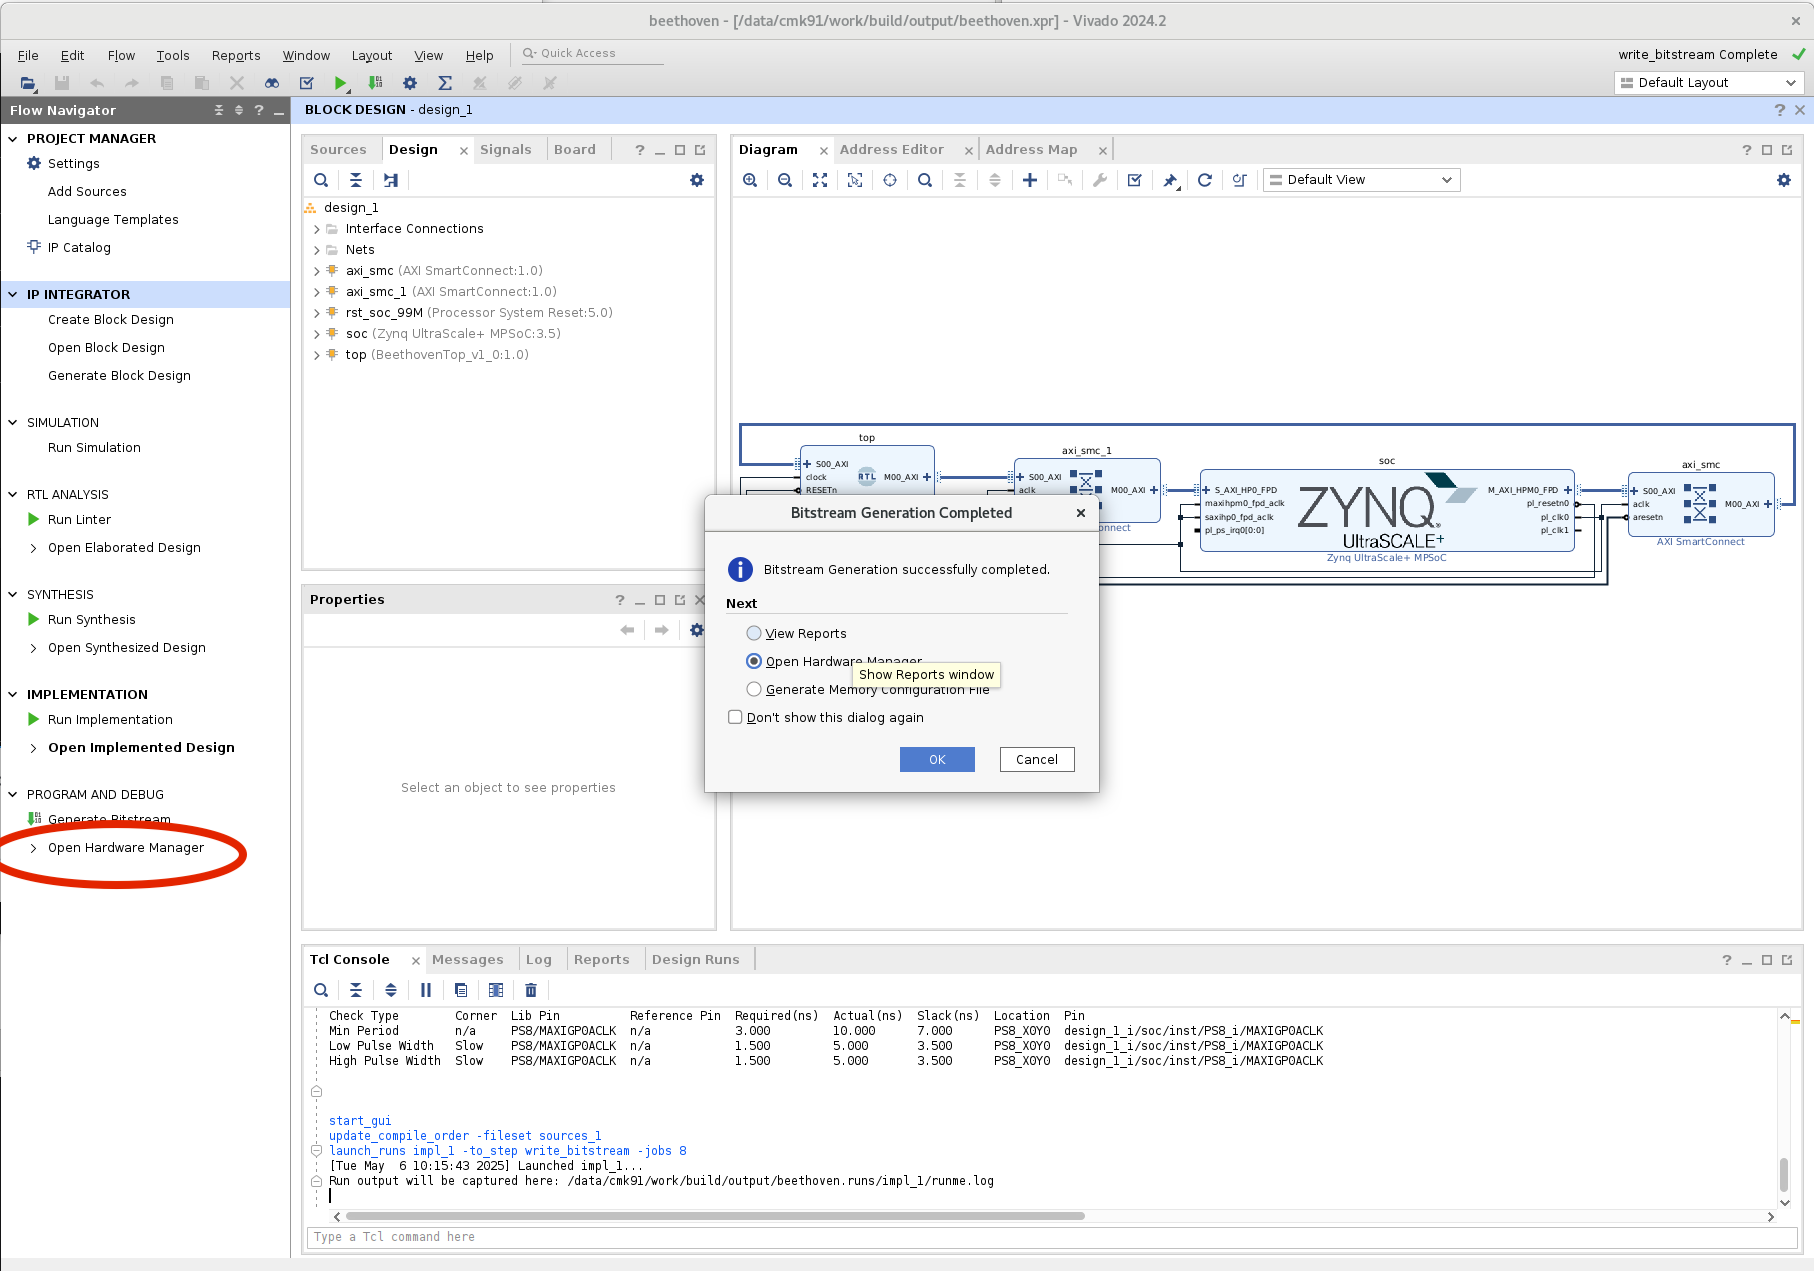Check Don't show this dialog again
Screen dimensions: 1814x1271
click(x=736, y=717)
